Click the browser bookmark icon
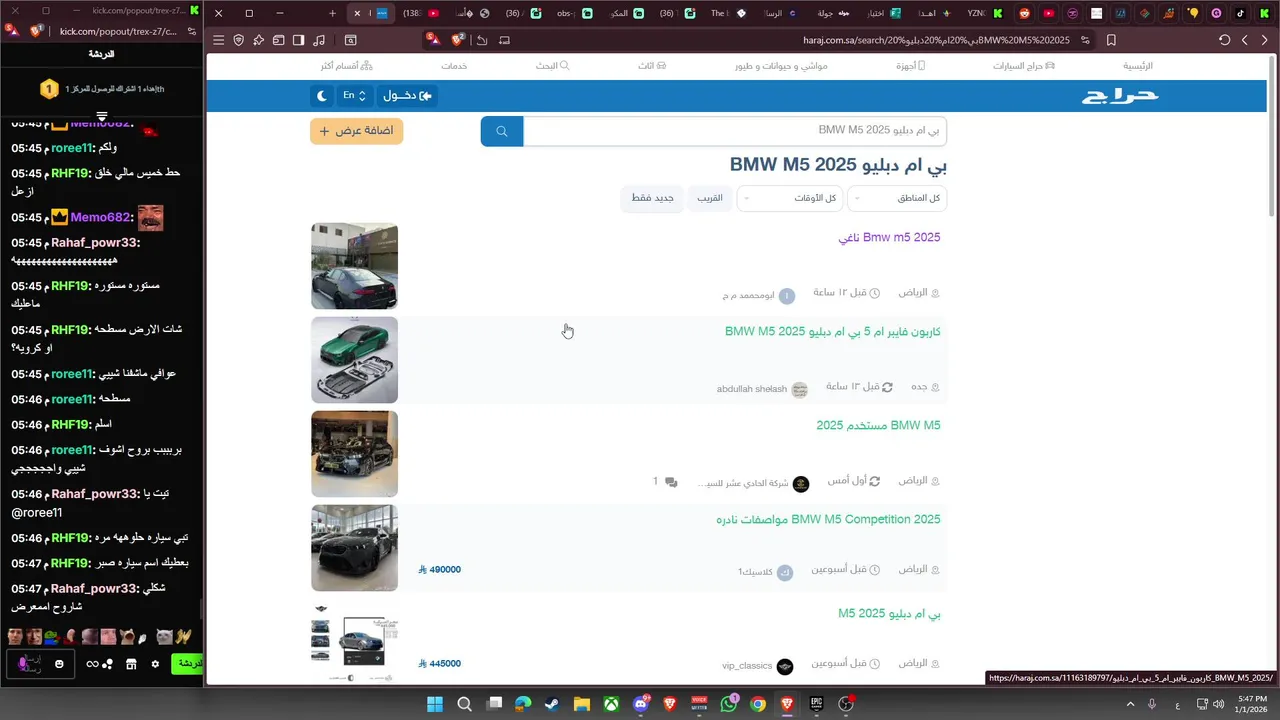The height and width of the screenshot is (720, 1280). [x=1111, y=40]
